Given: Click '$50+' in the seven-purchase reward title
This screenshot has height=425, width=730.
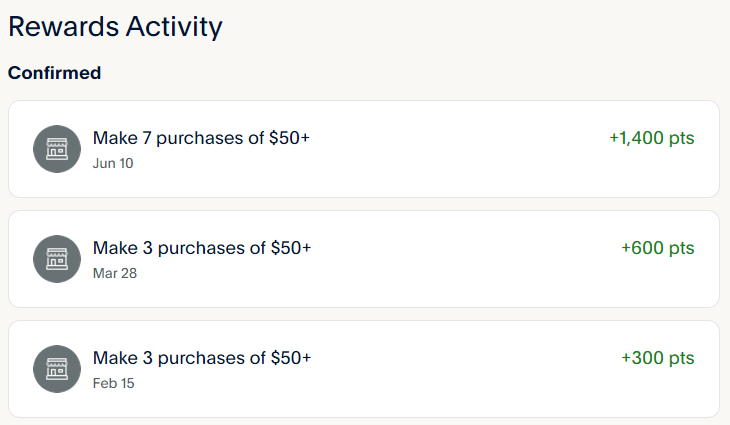Looking at the screenshot, I should tap(290, 138).
